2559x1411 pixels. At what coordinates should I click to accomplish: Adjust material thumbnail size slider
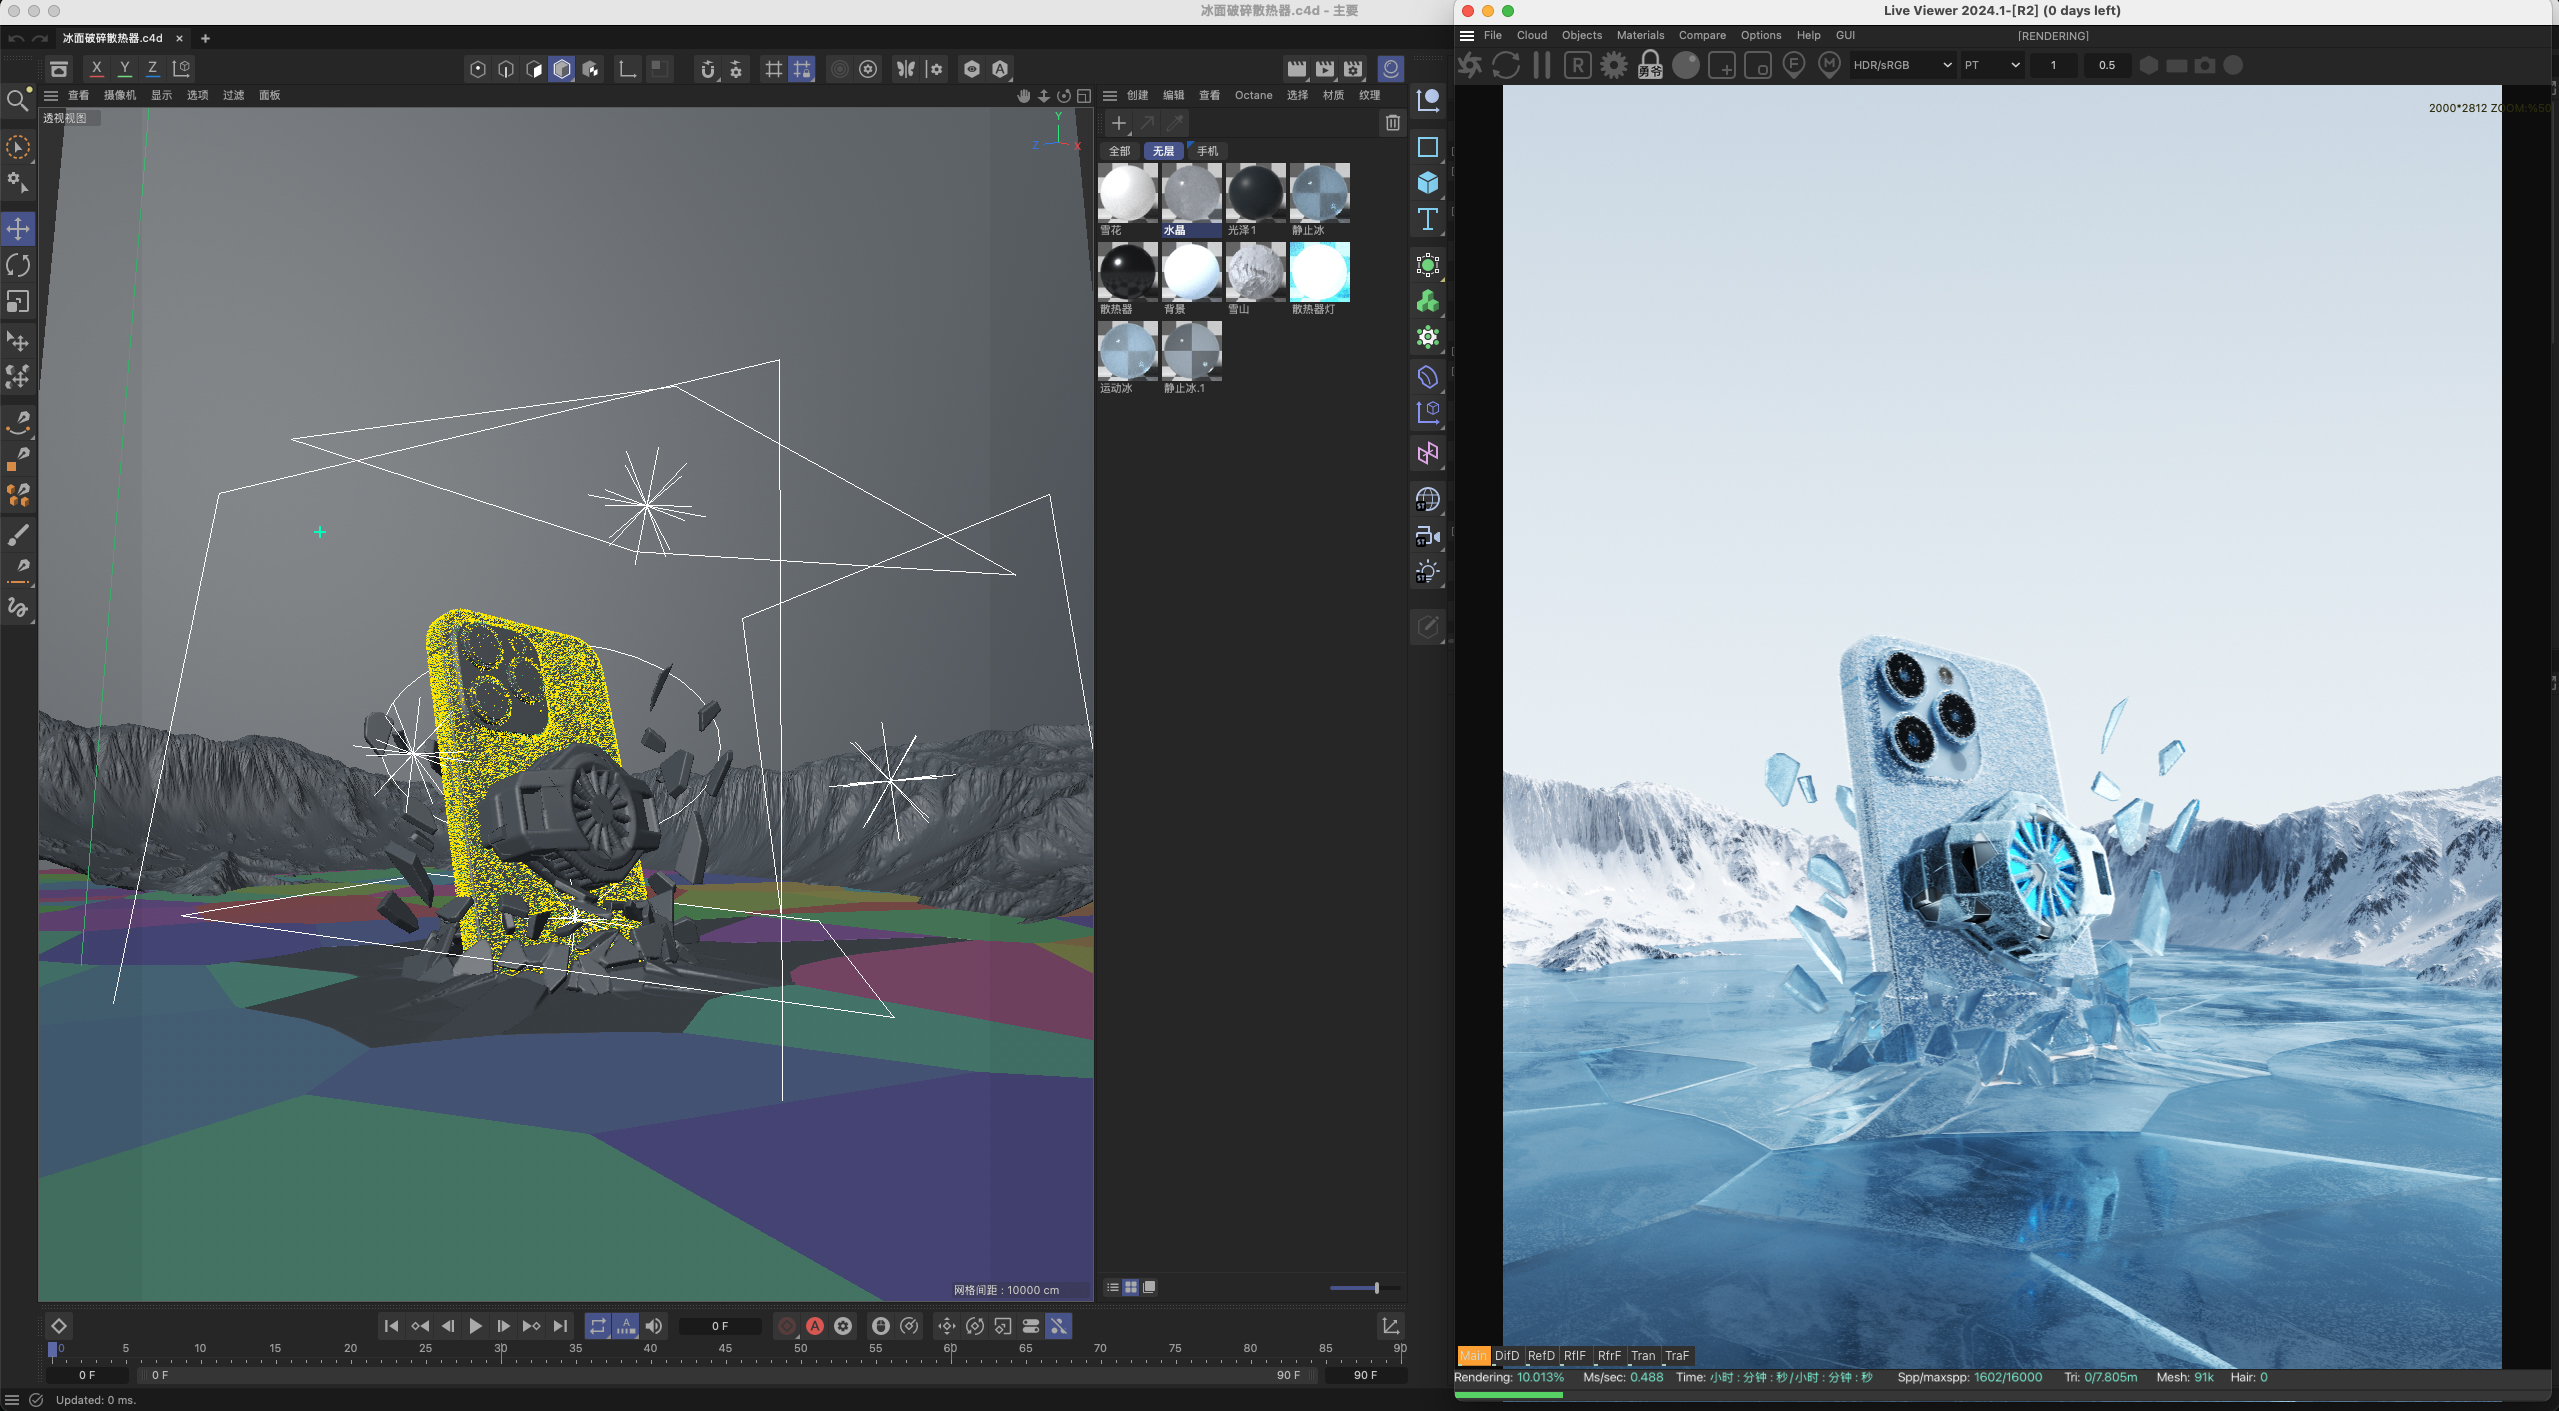tap(1375, 1288)
